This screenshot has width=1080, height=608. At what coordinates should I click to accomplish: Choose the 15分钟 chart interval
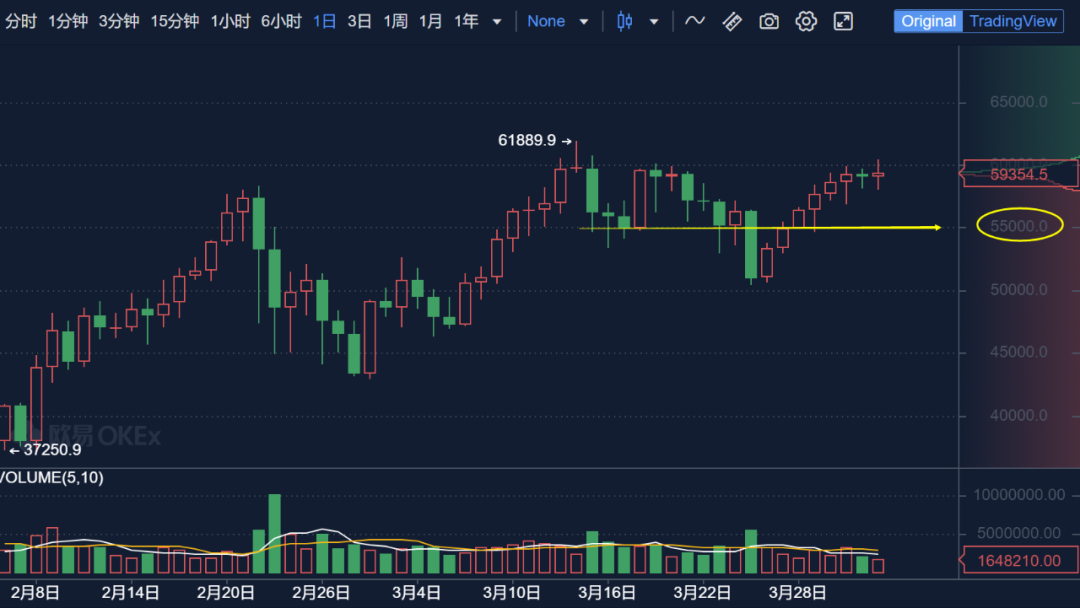click(175, 21)
